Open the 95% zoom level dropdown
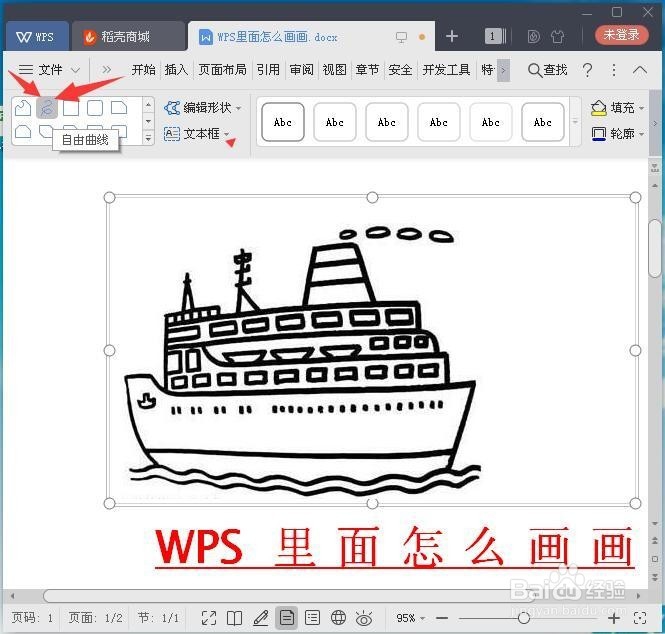Screen dimensions: 665x634 point(411,618)
